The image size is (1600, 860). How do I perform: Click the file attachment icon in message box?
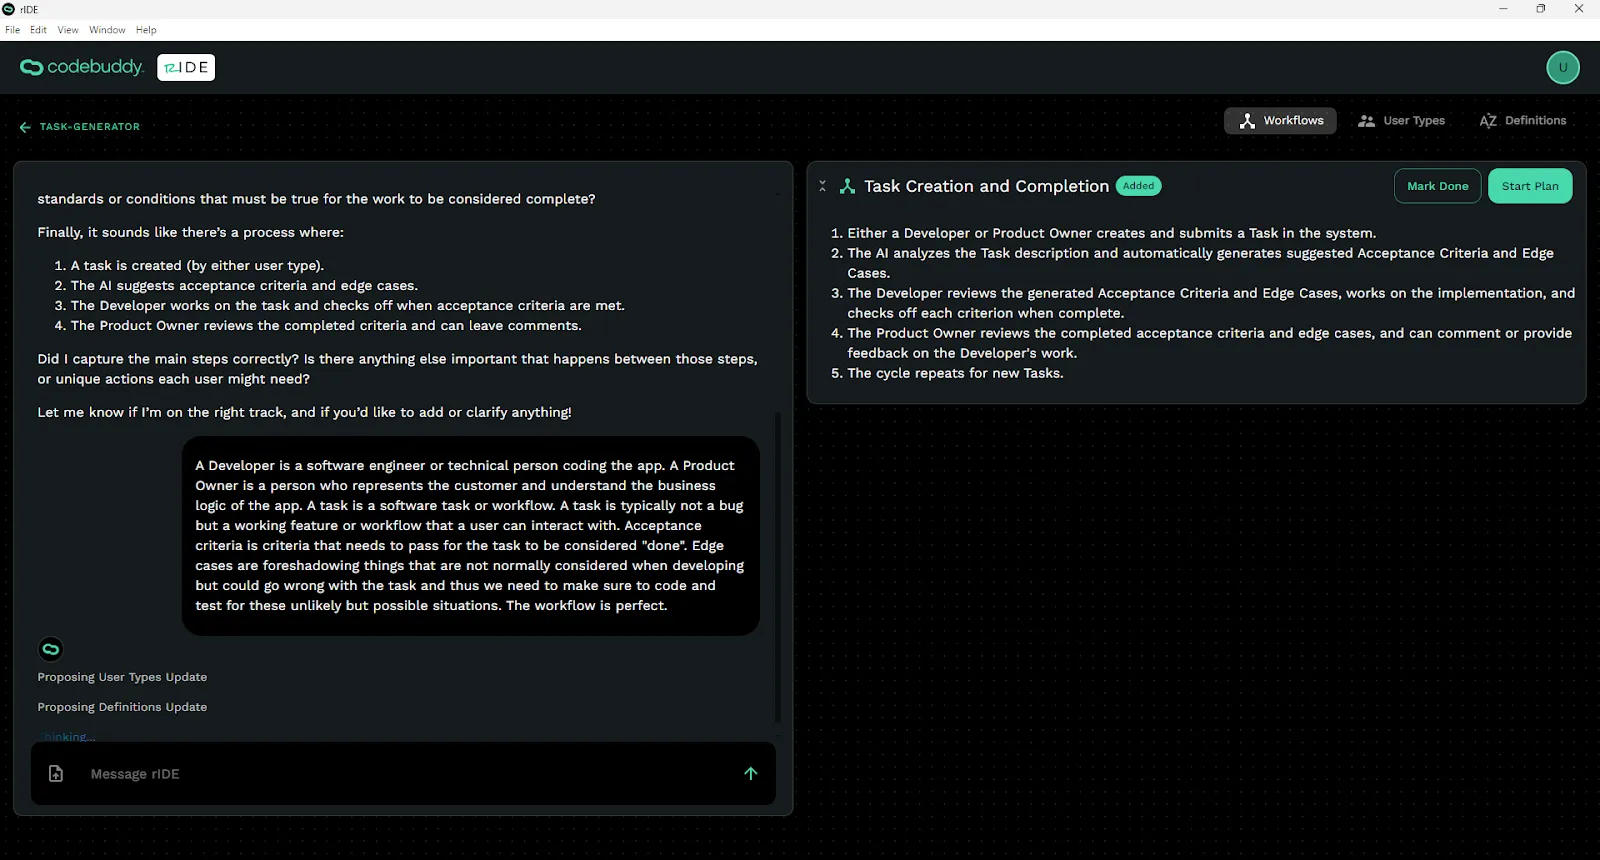pos(56,774)
